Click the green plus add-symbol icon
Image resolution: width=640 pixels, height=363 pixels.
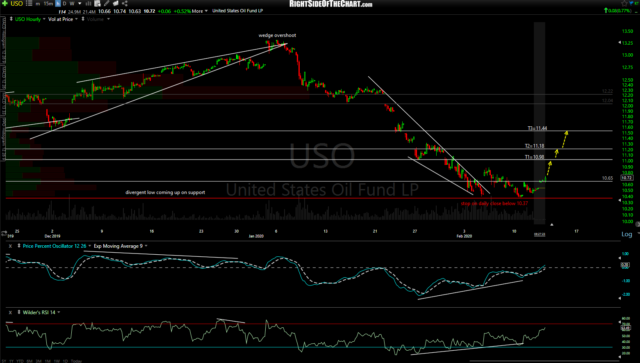pyautogui.click(x=5, y=3)
